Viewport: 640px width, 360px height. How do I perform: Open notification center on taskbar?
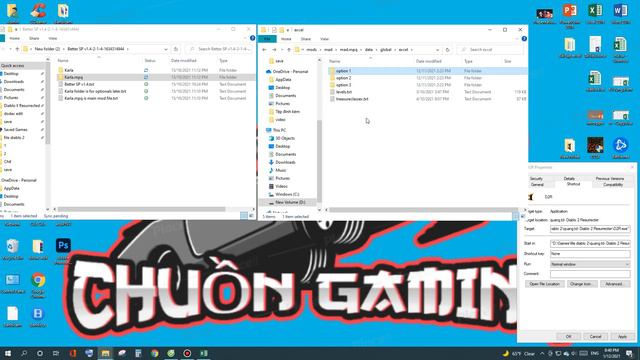pyautogui.click(x=629, y=353)
